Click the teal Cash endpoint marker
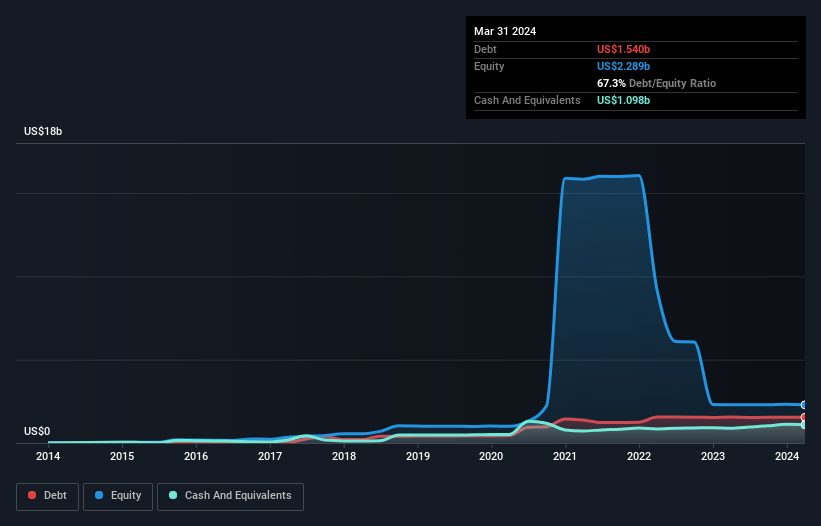Screen dimensions: 821x526 pyautogui.click(x=804, y=424)
